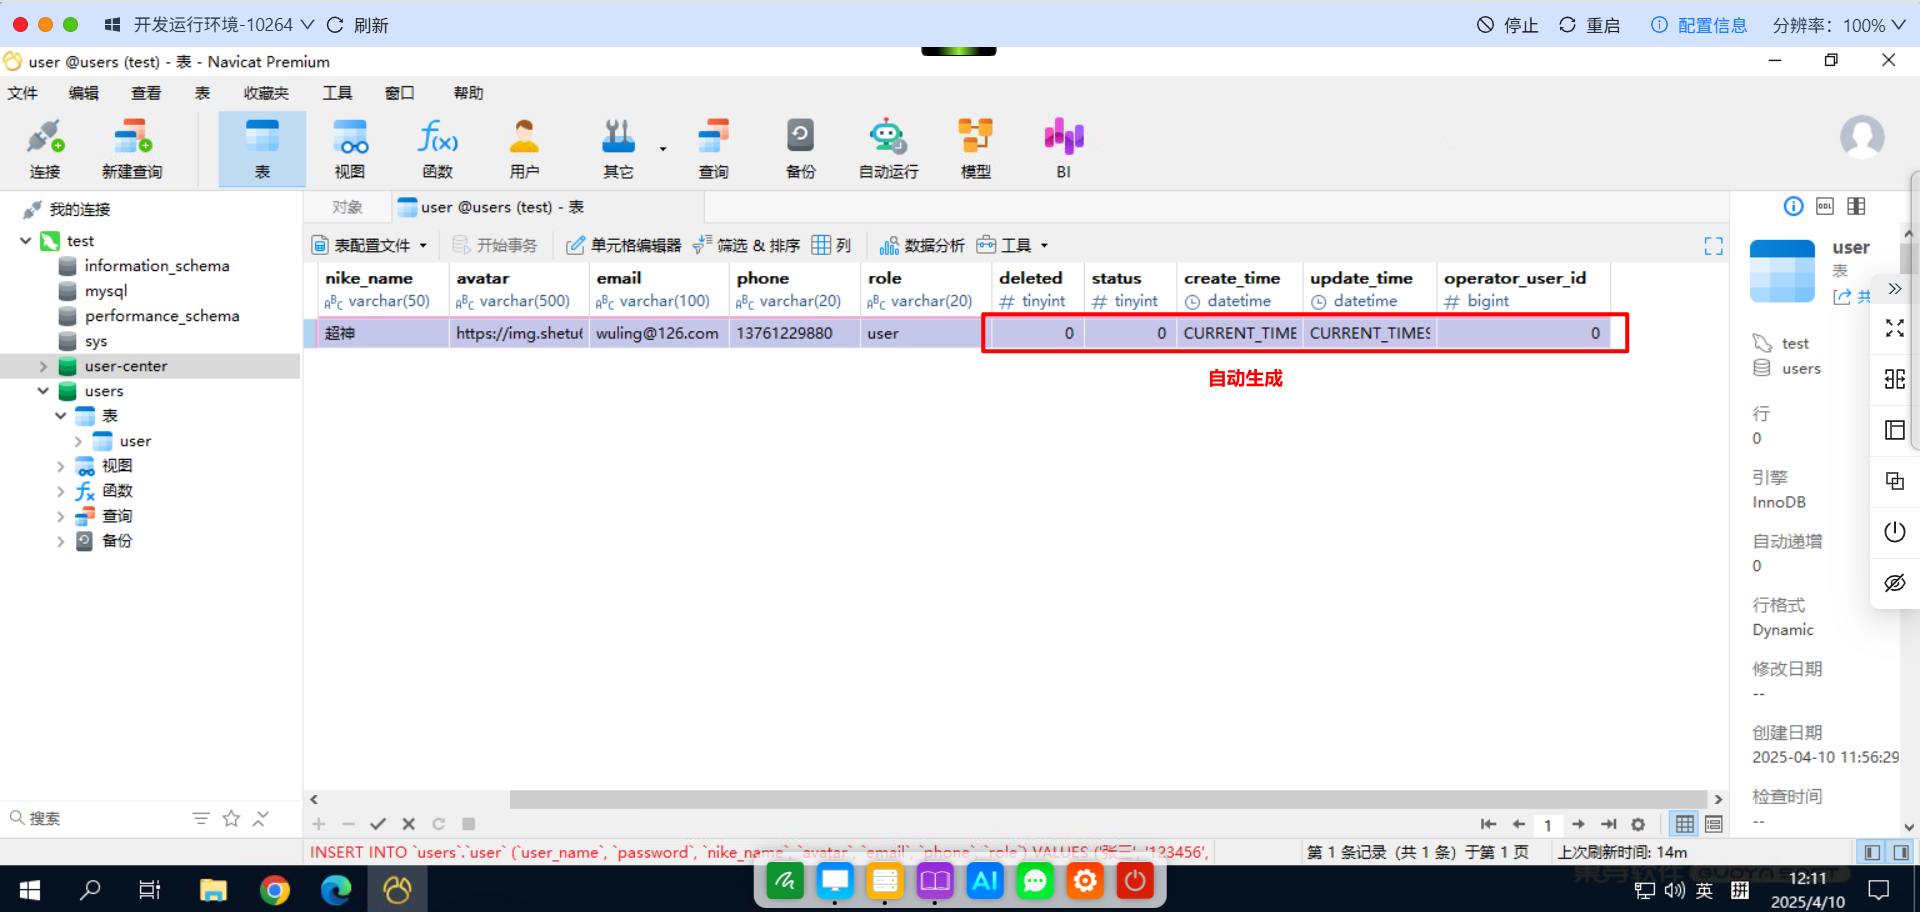
Task: Open page settings gear icon
Action: 1638,824
